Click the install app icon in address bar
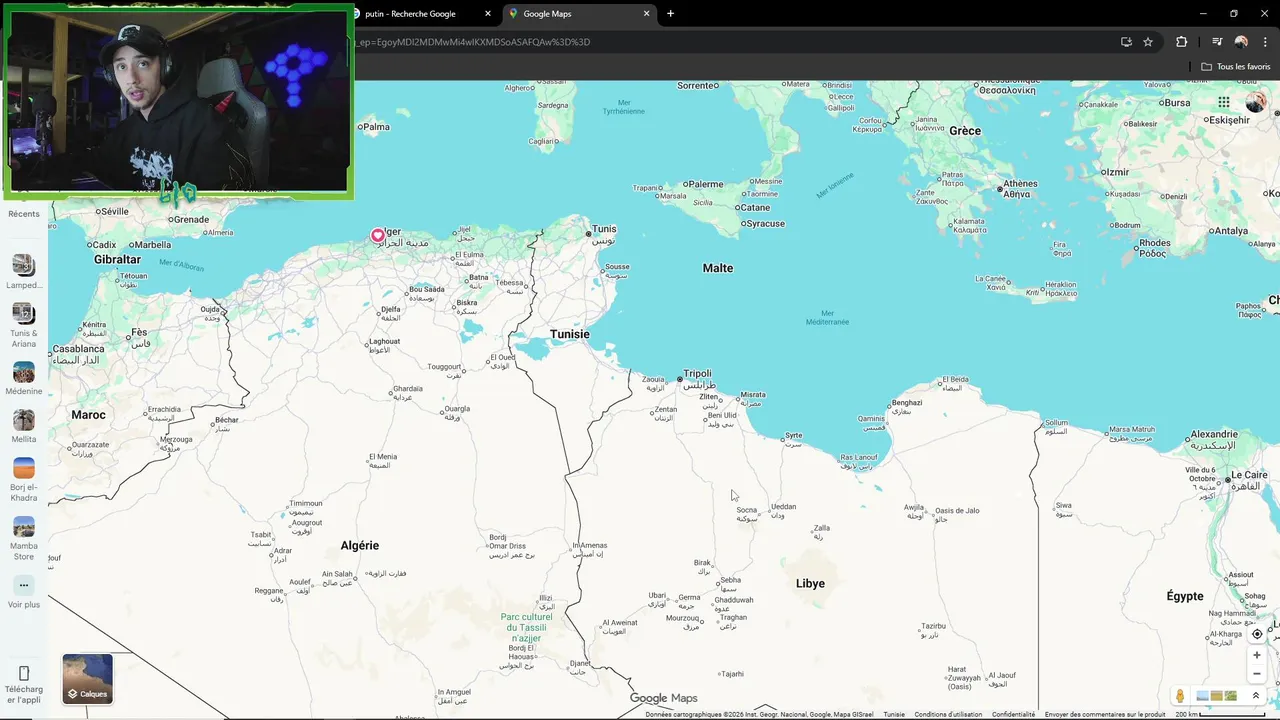Image resolution: width=1280 pixels, height=720 pixels. point(1126,42)
